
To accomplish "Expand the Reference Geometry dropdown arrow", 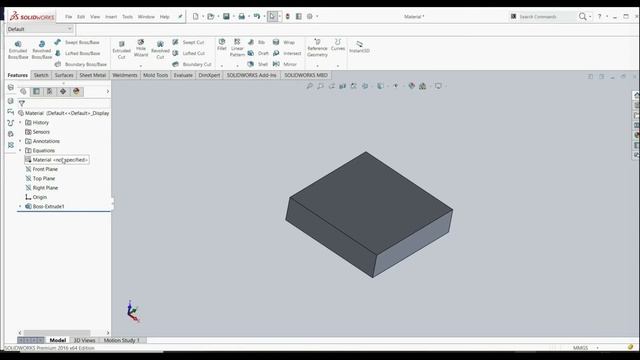I will (x=317, y=65).
